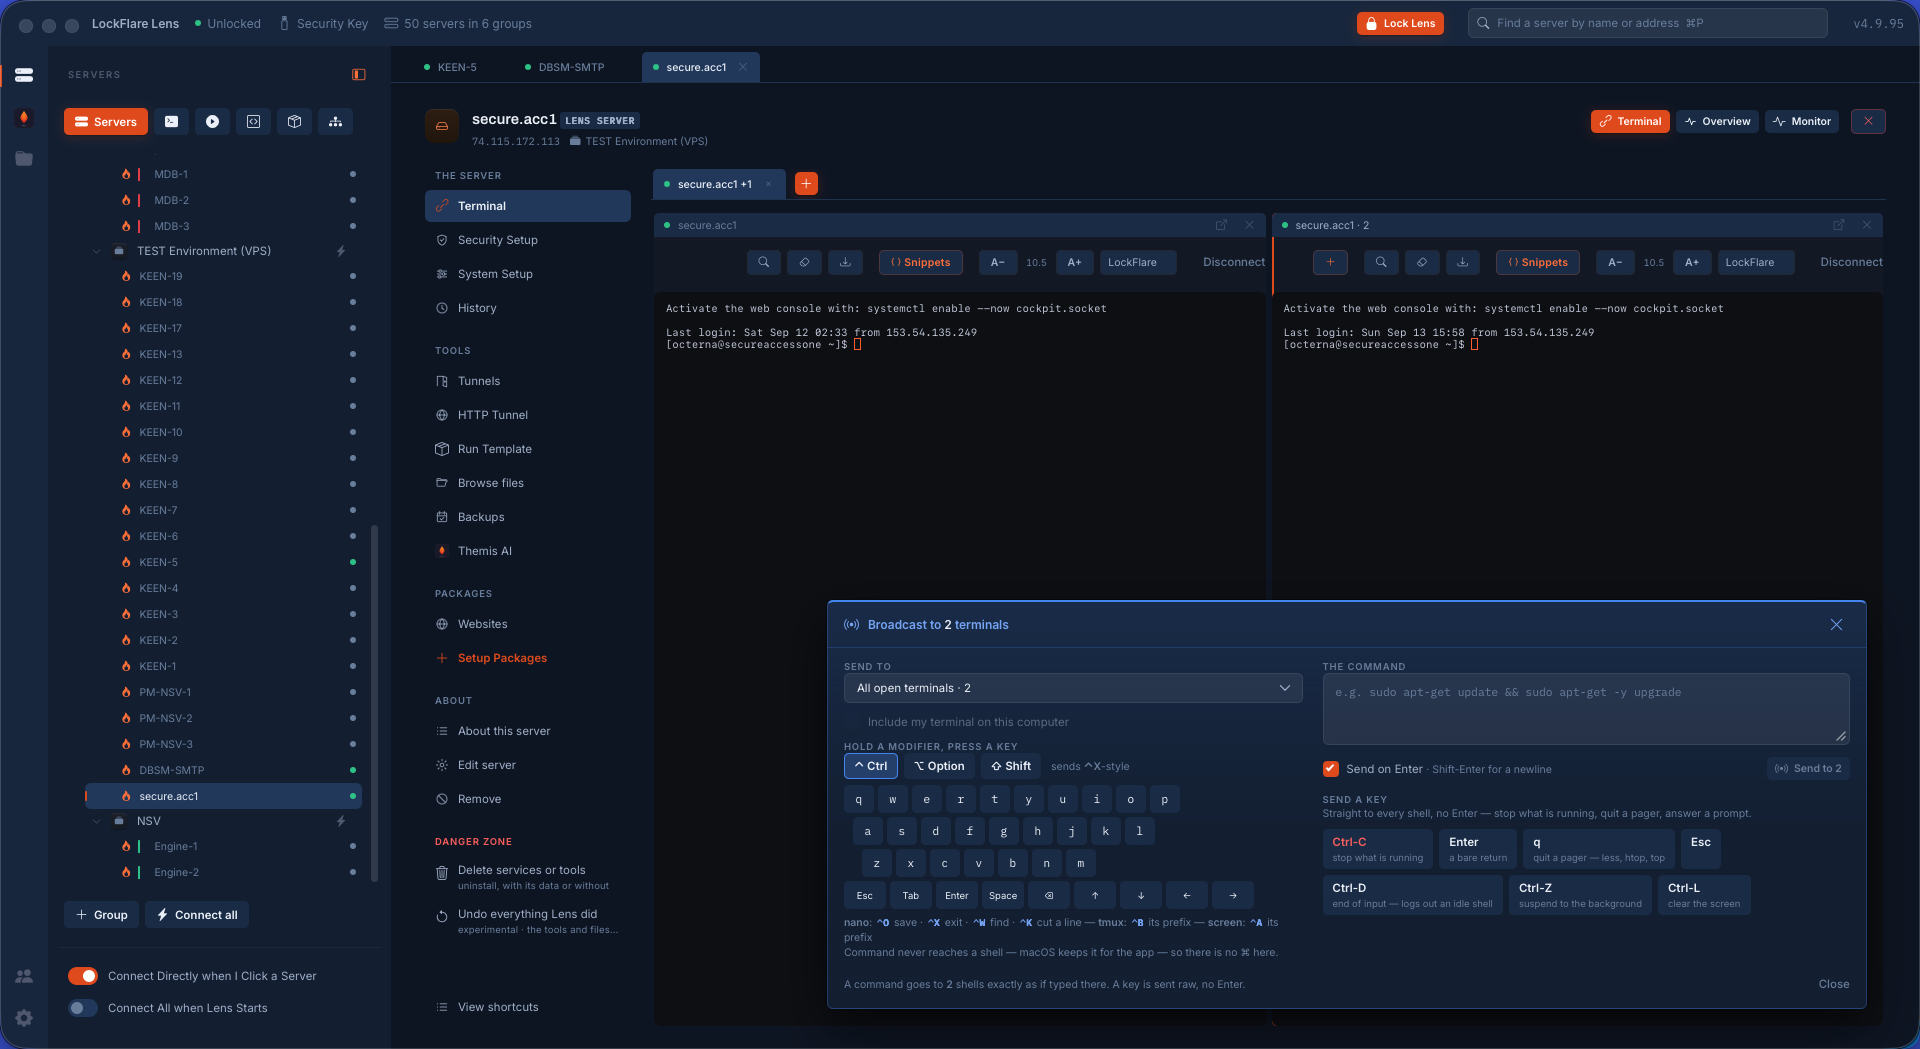Open the folder icon in the left rail
The image size is (1920, 1049).
(x=24, y=159)
